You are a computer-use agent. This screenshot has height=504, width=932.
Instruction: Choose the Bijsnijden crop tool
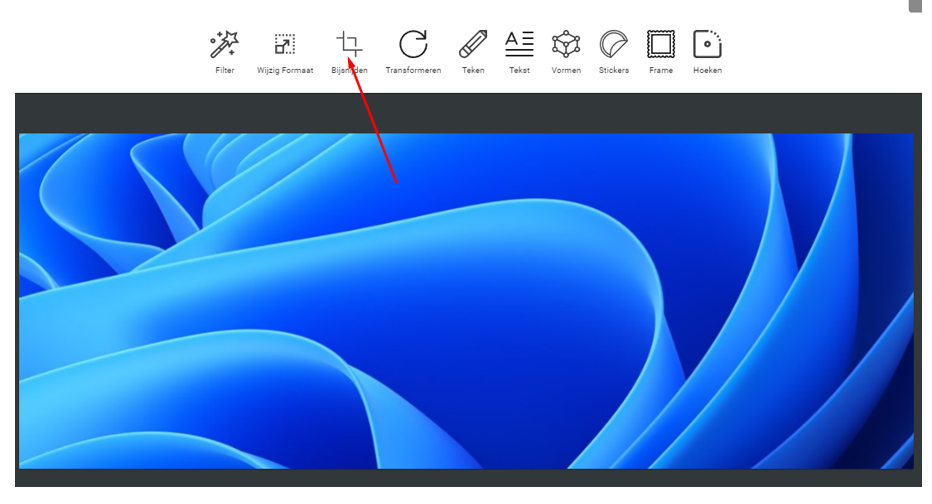click(350, 52)
